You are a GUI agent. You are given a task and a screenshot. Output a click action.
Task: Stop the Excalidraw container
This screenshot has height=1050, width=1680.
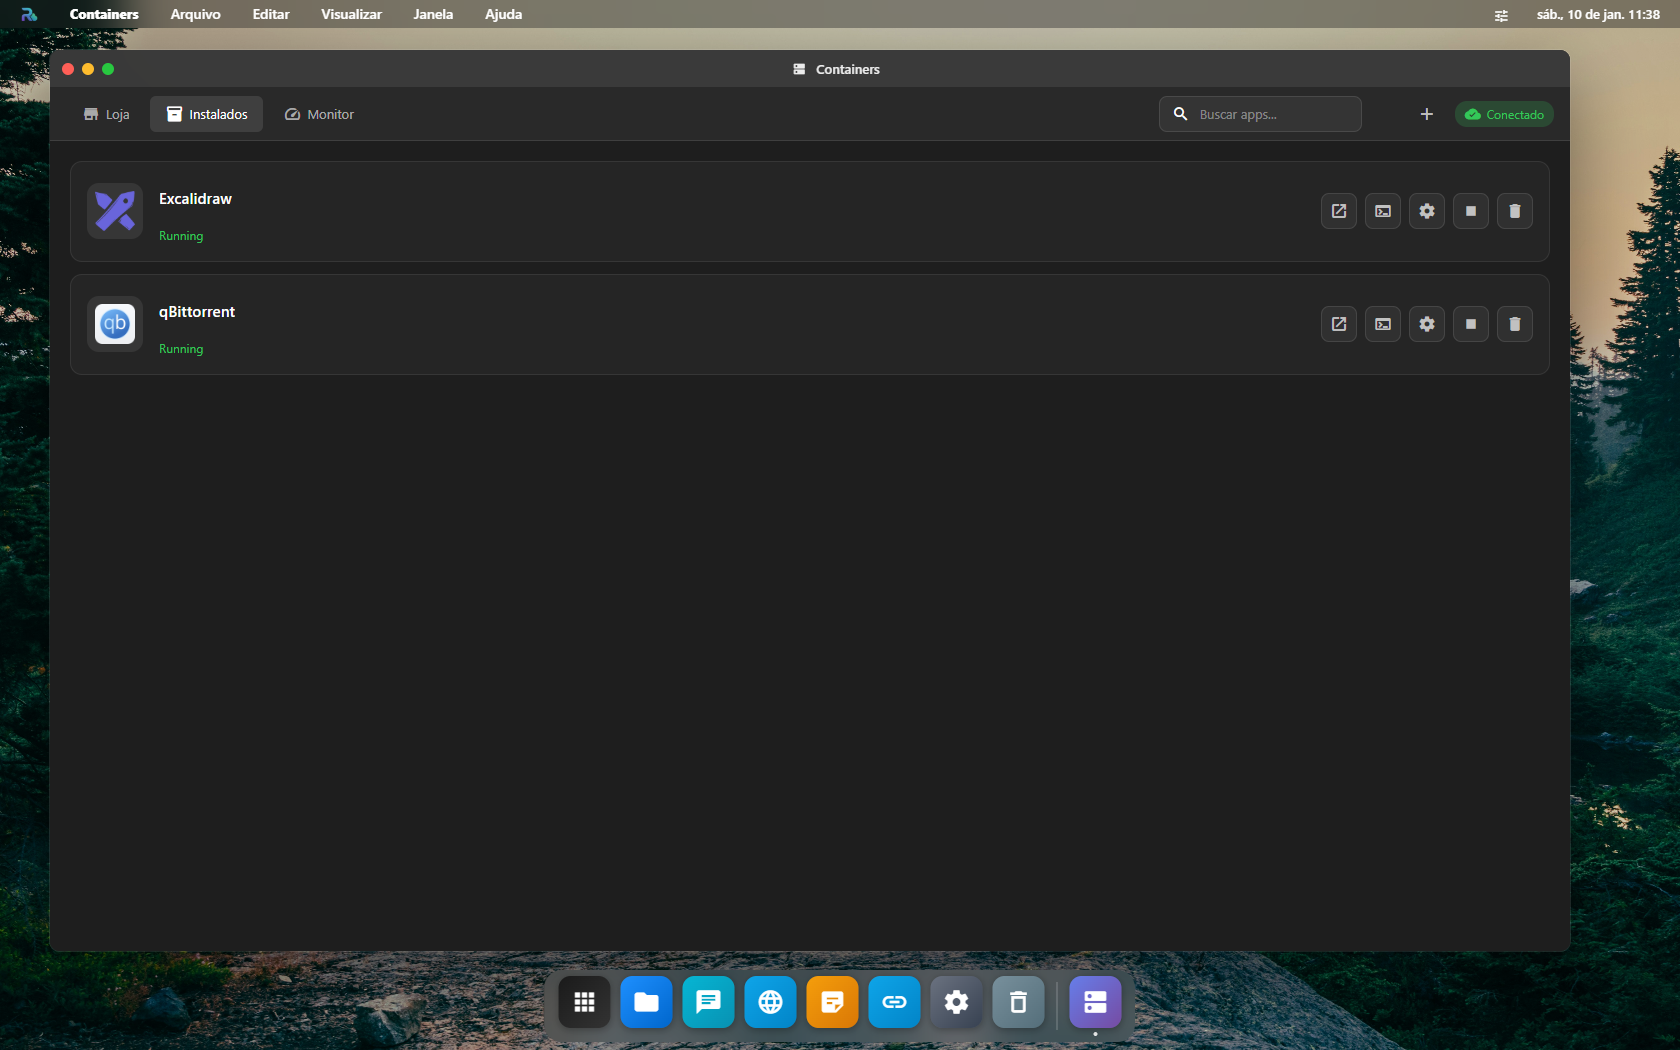click(x=1470, y=211)
